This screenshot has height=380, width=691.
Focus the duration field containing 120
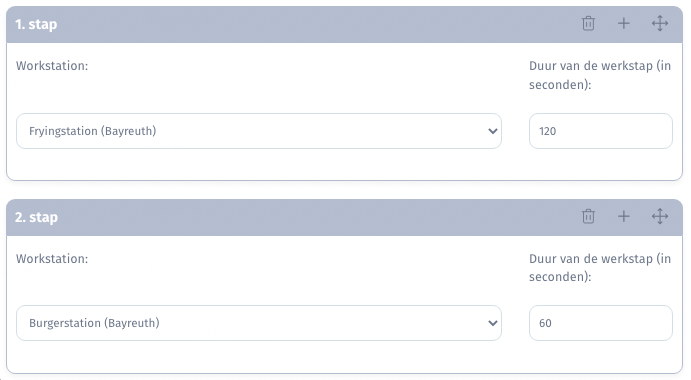pyautogui.click(x=601, y=131)
